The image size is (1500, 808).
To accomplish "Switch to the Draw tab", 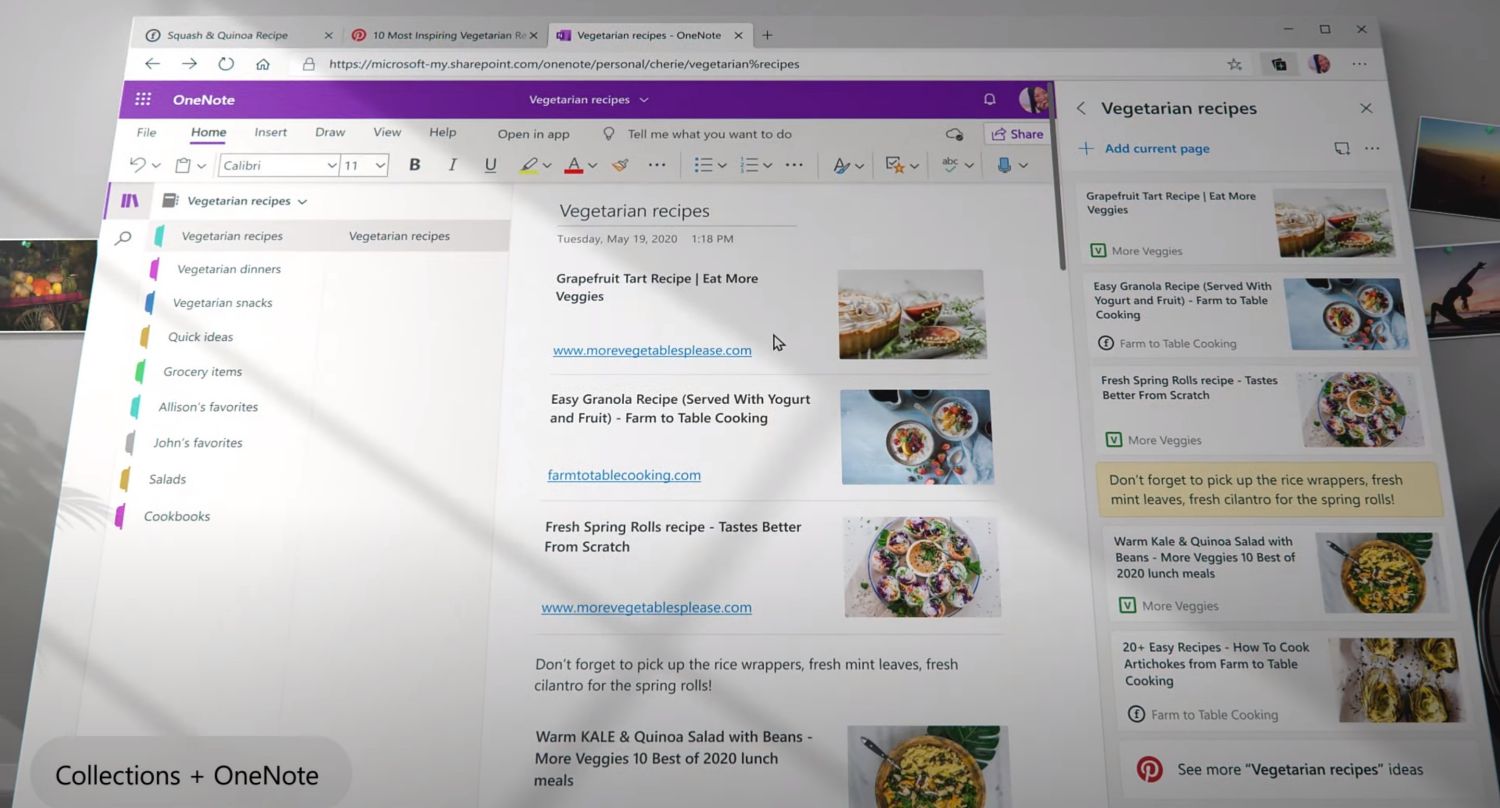I will (x=330, y=132).
